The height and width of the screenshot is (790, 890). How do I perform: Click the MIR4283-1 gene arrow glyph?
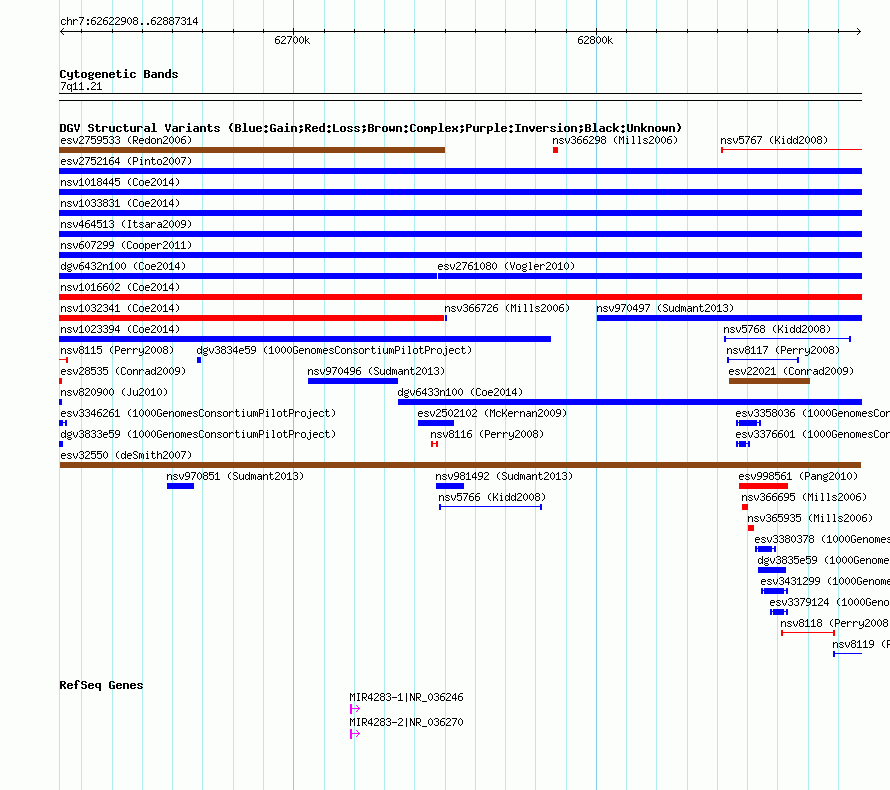click(x=355, y=709)
